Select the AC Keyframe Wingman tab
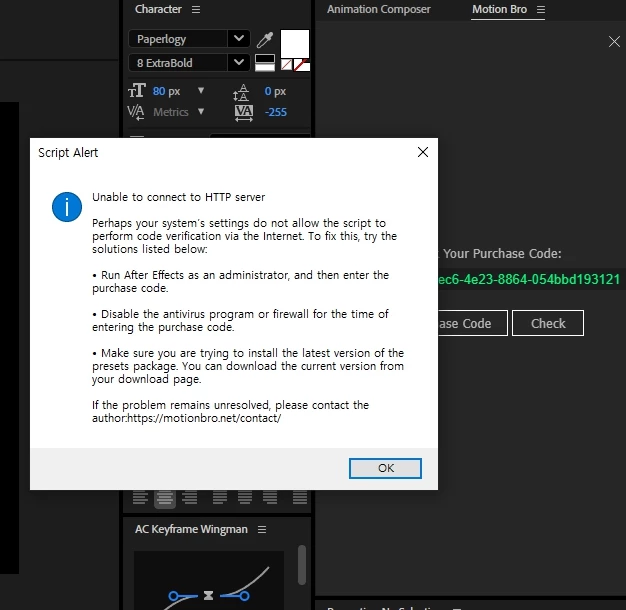Image resolution: width=626 pixels, height=610 pixels. 191,529
